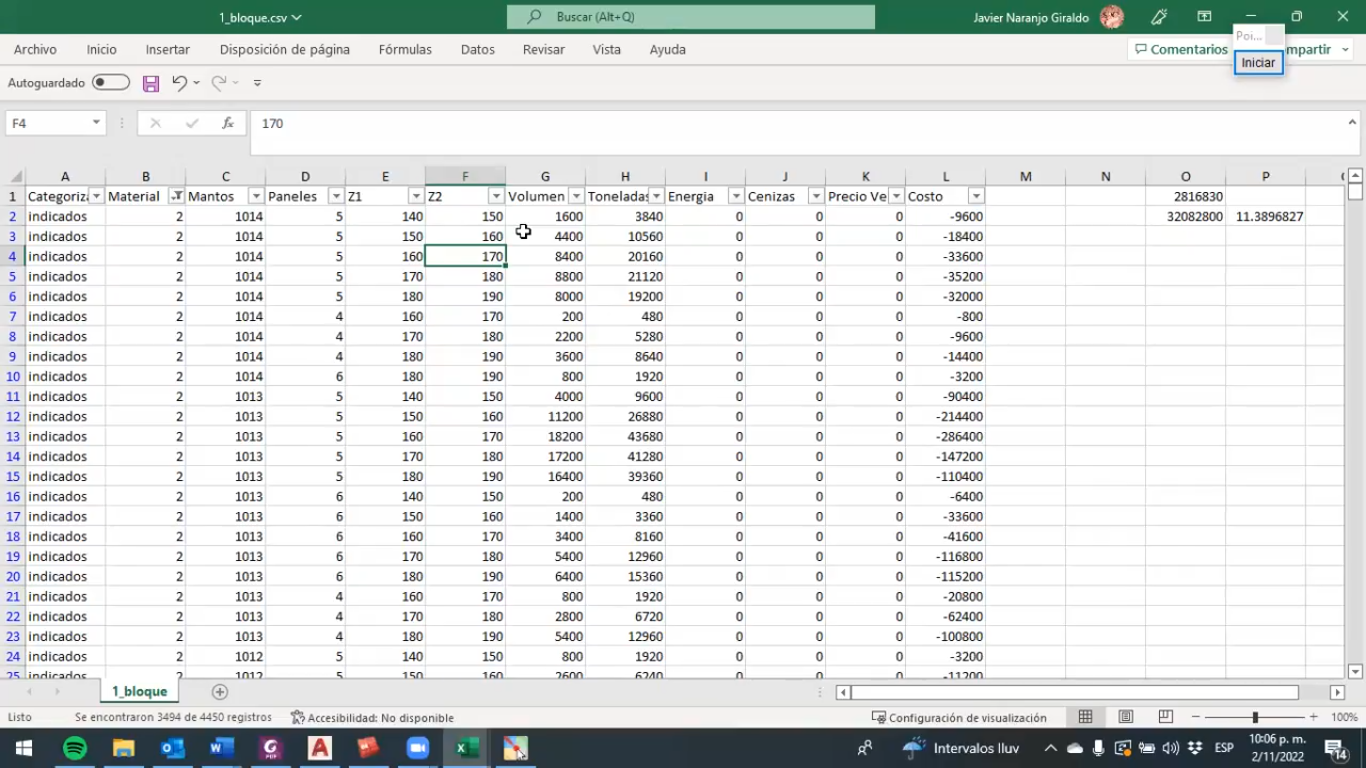The image size is (1366, 768).
Task: Click the Javier Naranjo Giraldo profile picture
Action: tap(1111, 17)
